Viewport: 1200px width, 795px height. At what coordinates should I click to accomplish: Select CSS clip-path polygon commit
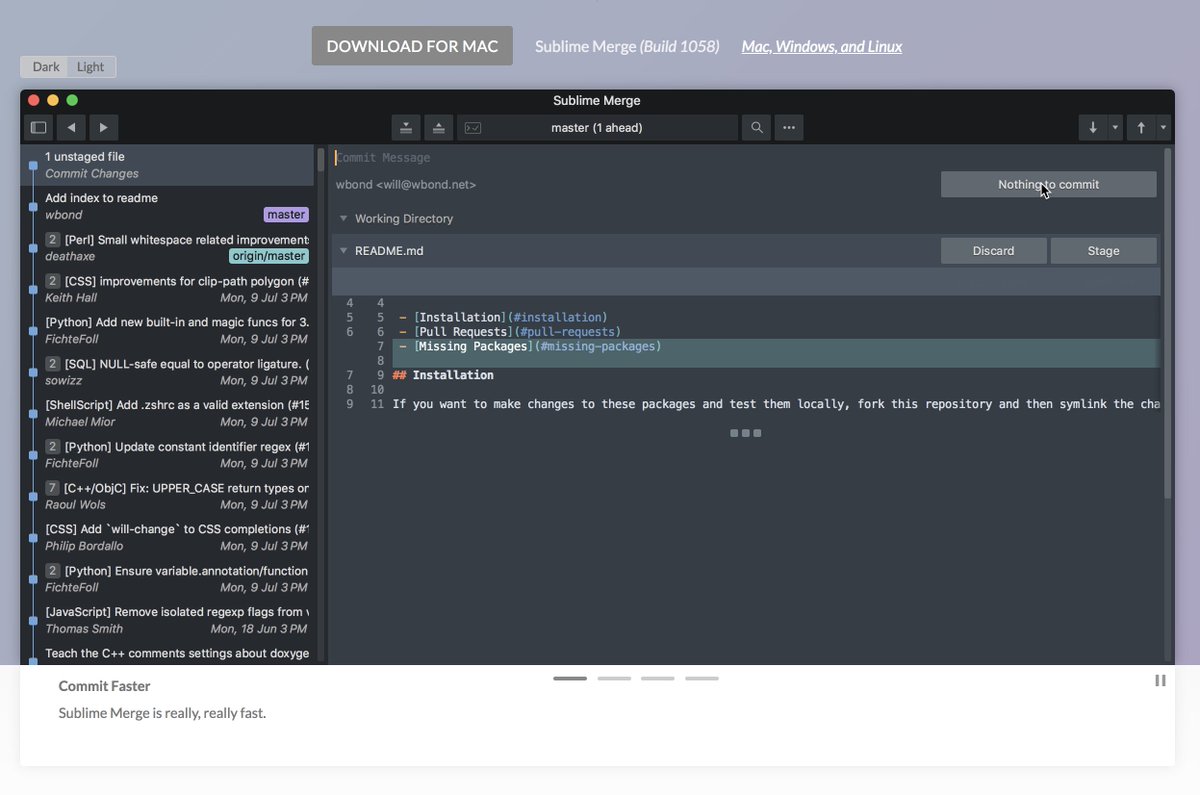pos(168,289)
